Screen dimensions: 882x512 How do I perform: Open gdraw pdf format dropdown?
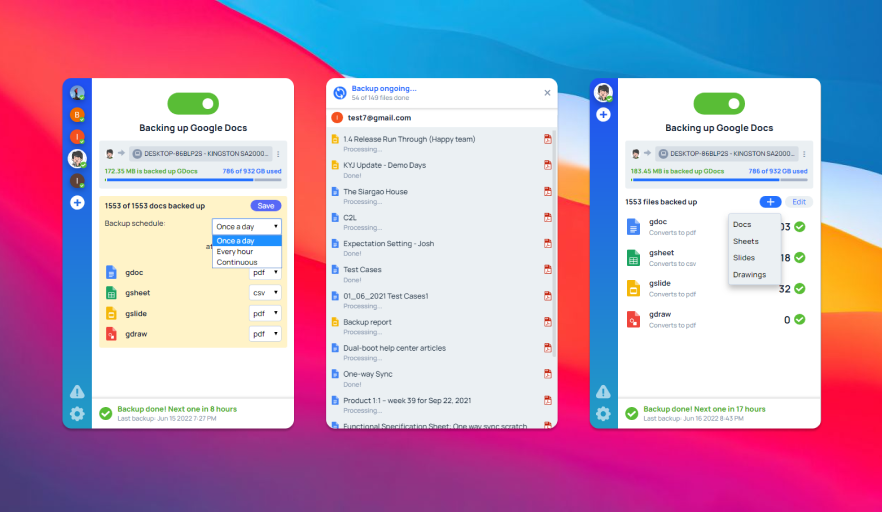(265, 334)
